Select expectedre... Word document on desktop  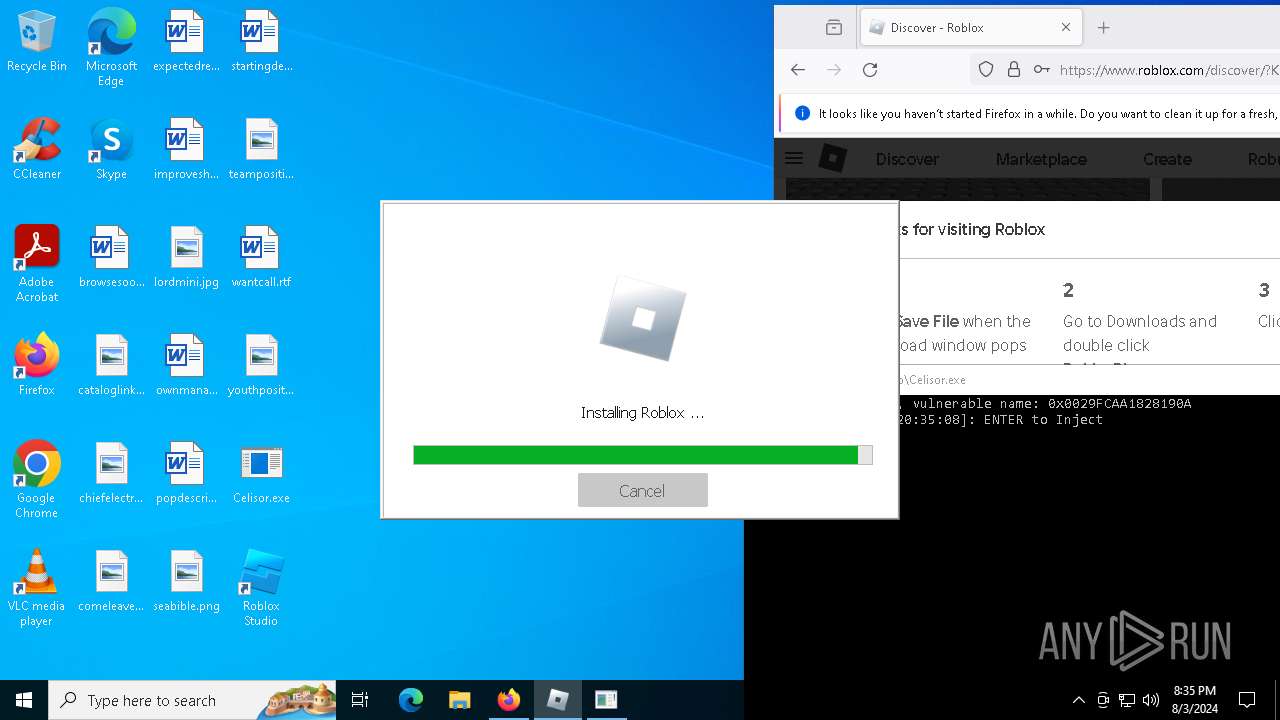click(186, 42)
